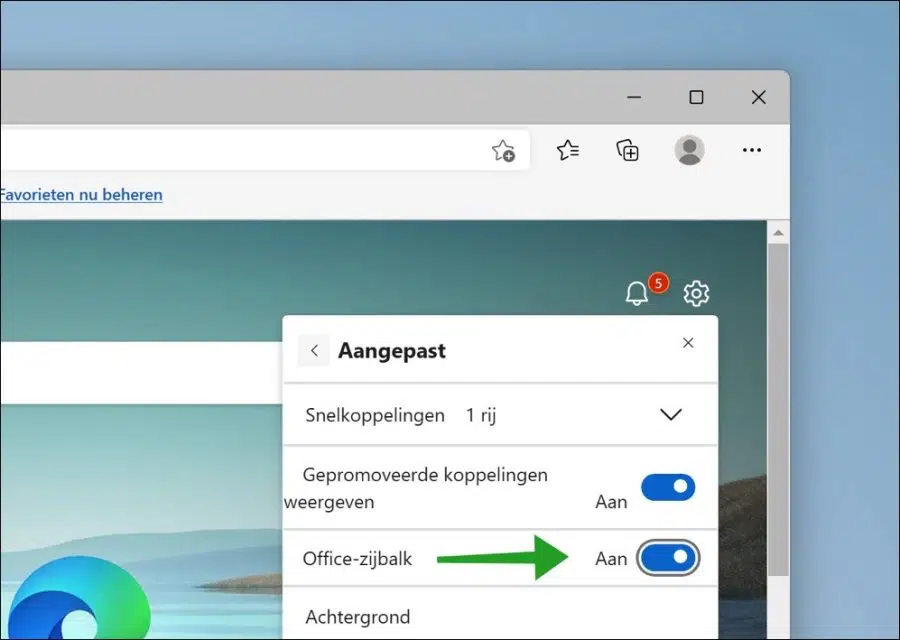Viewport: 900px width, 640px height.
Task: Click the scrollbar up arrow
Action: pos(778,232)
